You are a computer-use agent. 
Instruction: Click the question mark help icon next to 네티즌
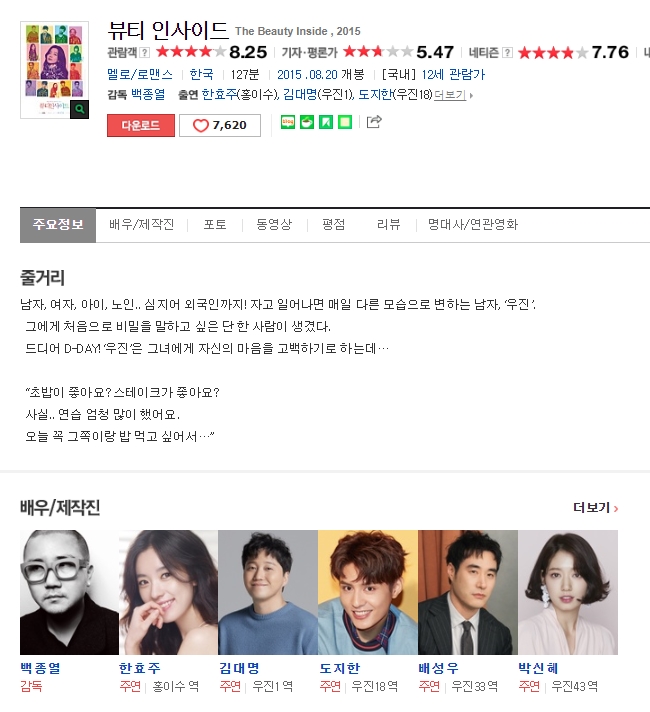(x=508, y=53)
